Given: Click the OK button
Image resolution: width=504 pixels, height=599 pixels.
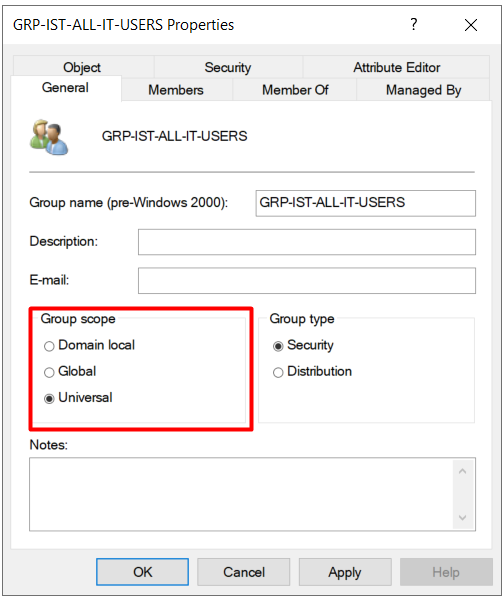Looking at the screenshot, I should point(143,572).
